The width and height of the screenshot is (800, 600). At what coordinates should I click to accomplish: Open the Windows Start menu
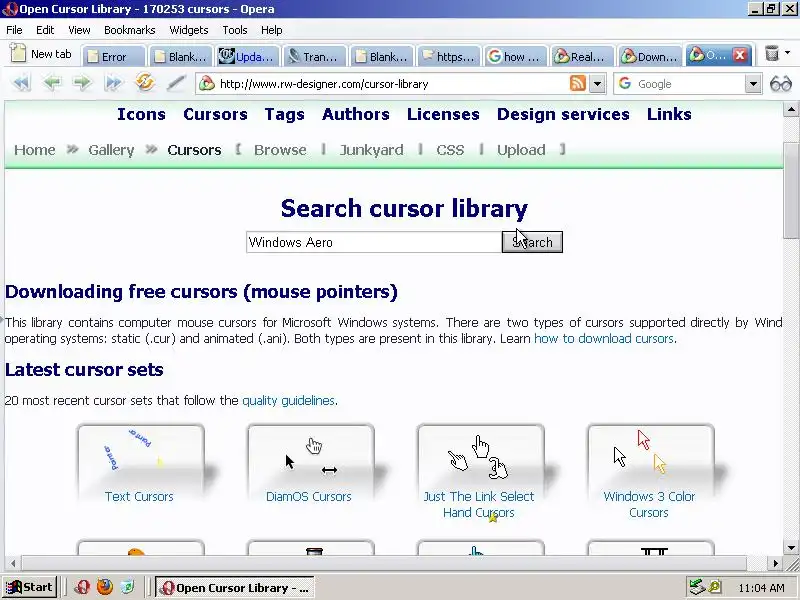(x=29, y=587)
